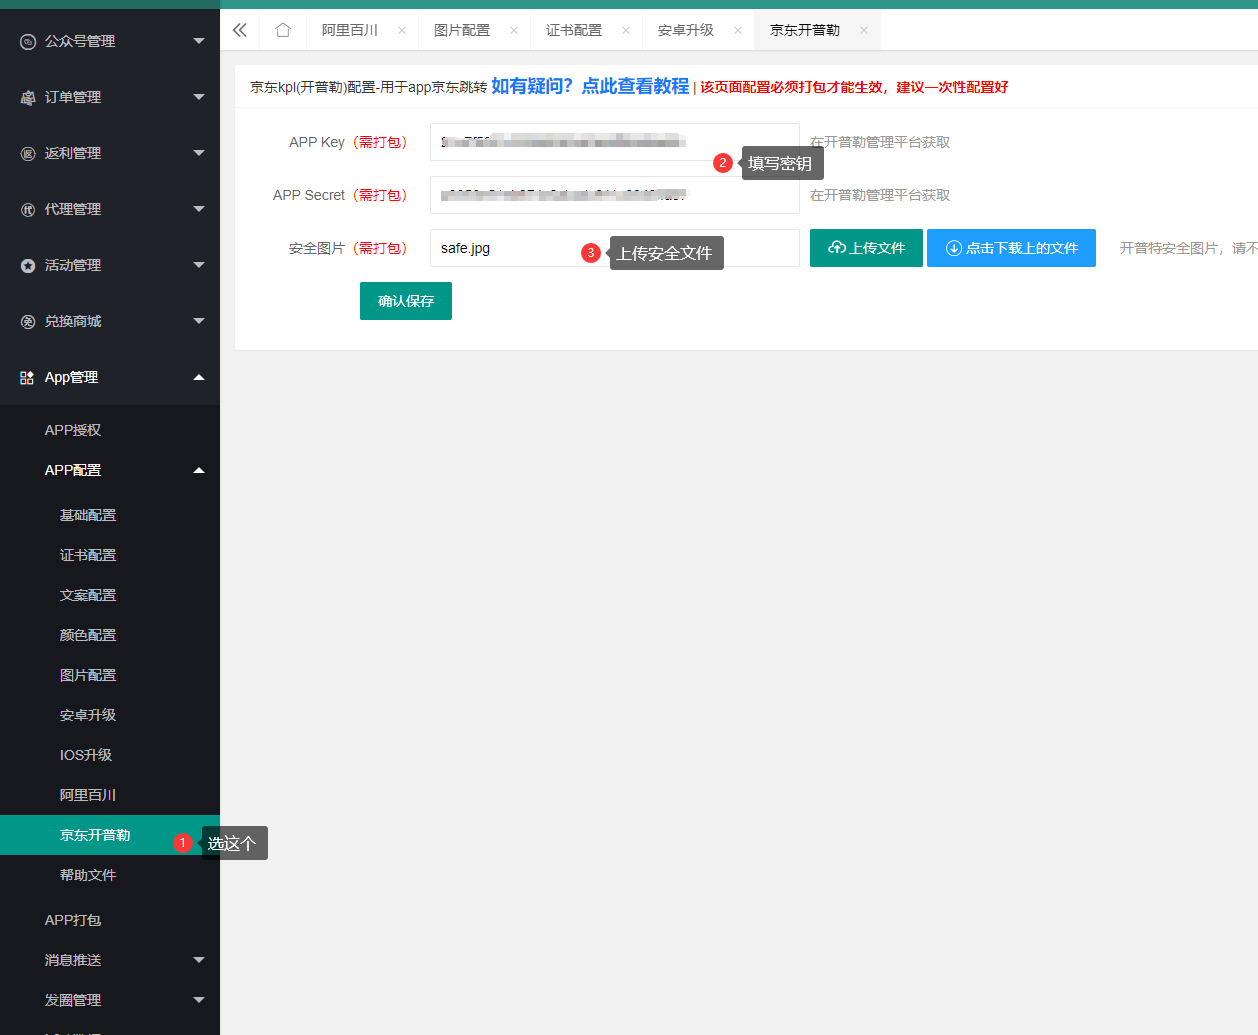1258x1035 pixels.
Task: Close the 安卓升级 tab
Action: pyautogui.click(x=738, y=30)
